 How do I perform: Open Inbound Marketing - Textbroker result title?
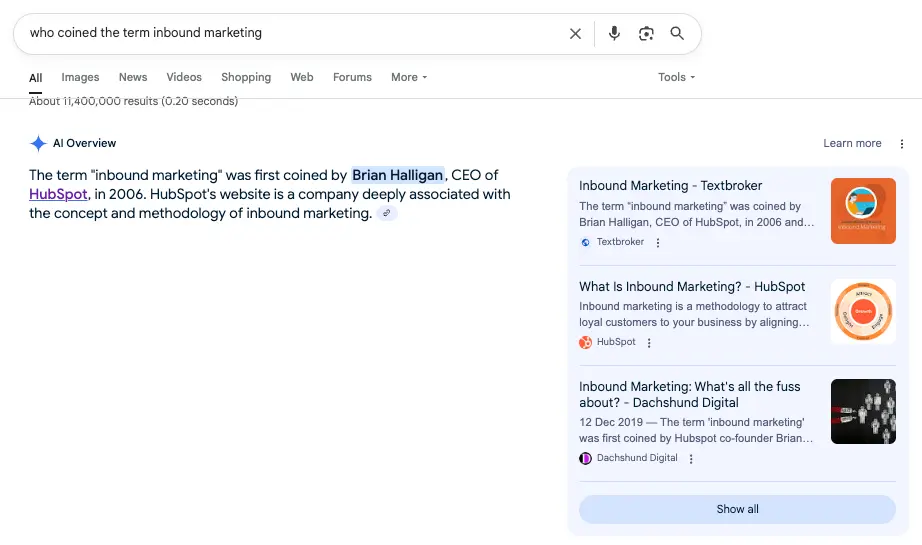pyautogui.click(x=670, y=186)
